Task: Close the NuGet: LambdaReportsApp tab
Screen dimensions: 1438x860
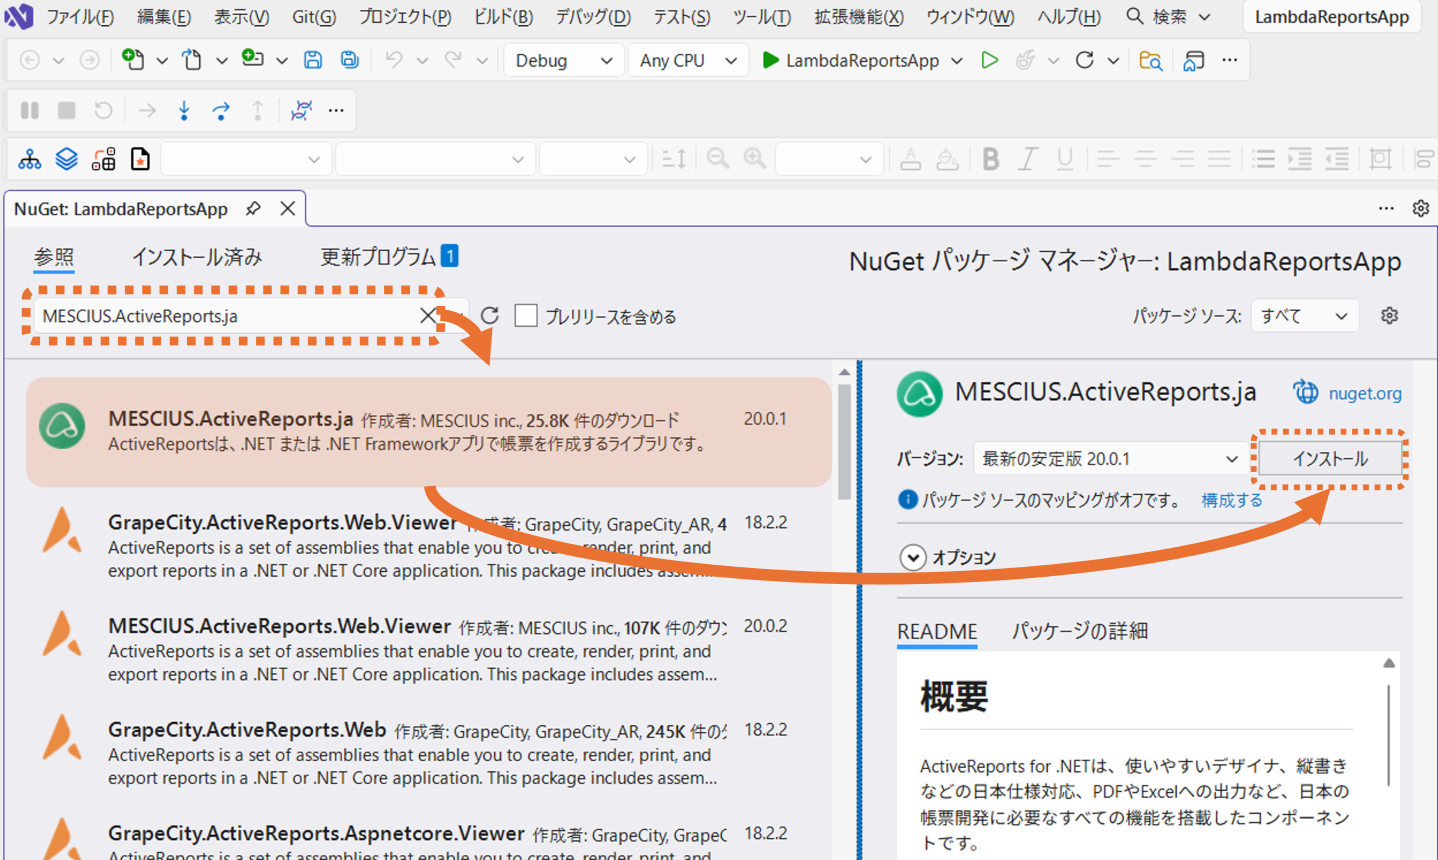Action: tap(288, 208)
